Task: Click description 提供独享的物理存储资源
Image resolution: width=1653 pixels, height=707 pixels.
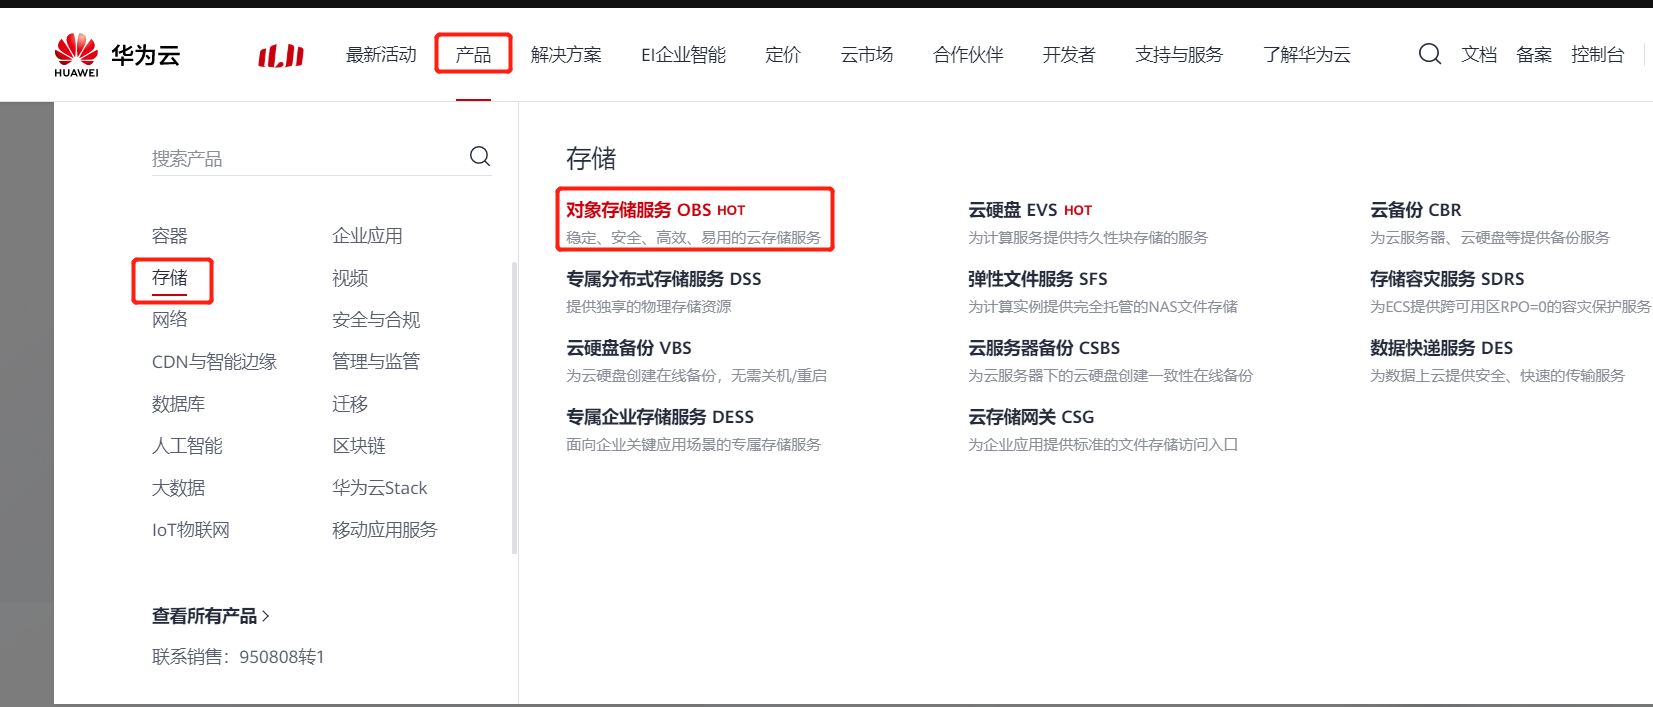Action: (649, 307)
